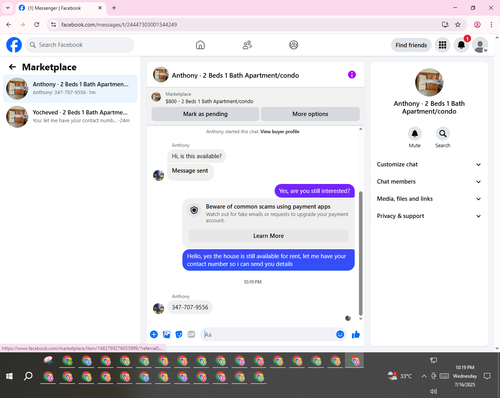Open the tab search dropdown arrow
This screenshot has width=500, height=398.
click(x=8, y=8)
